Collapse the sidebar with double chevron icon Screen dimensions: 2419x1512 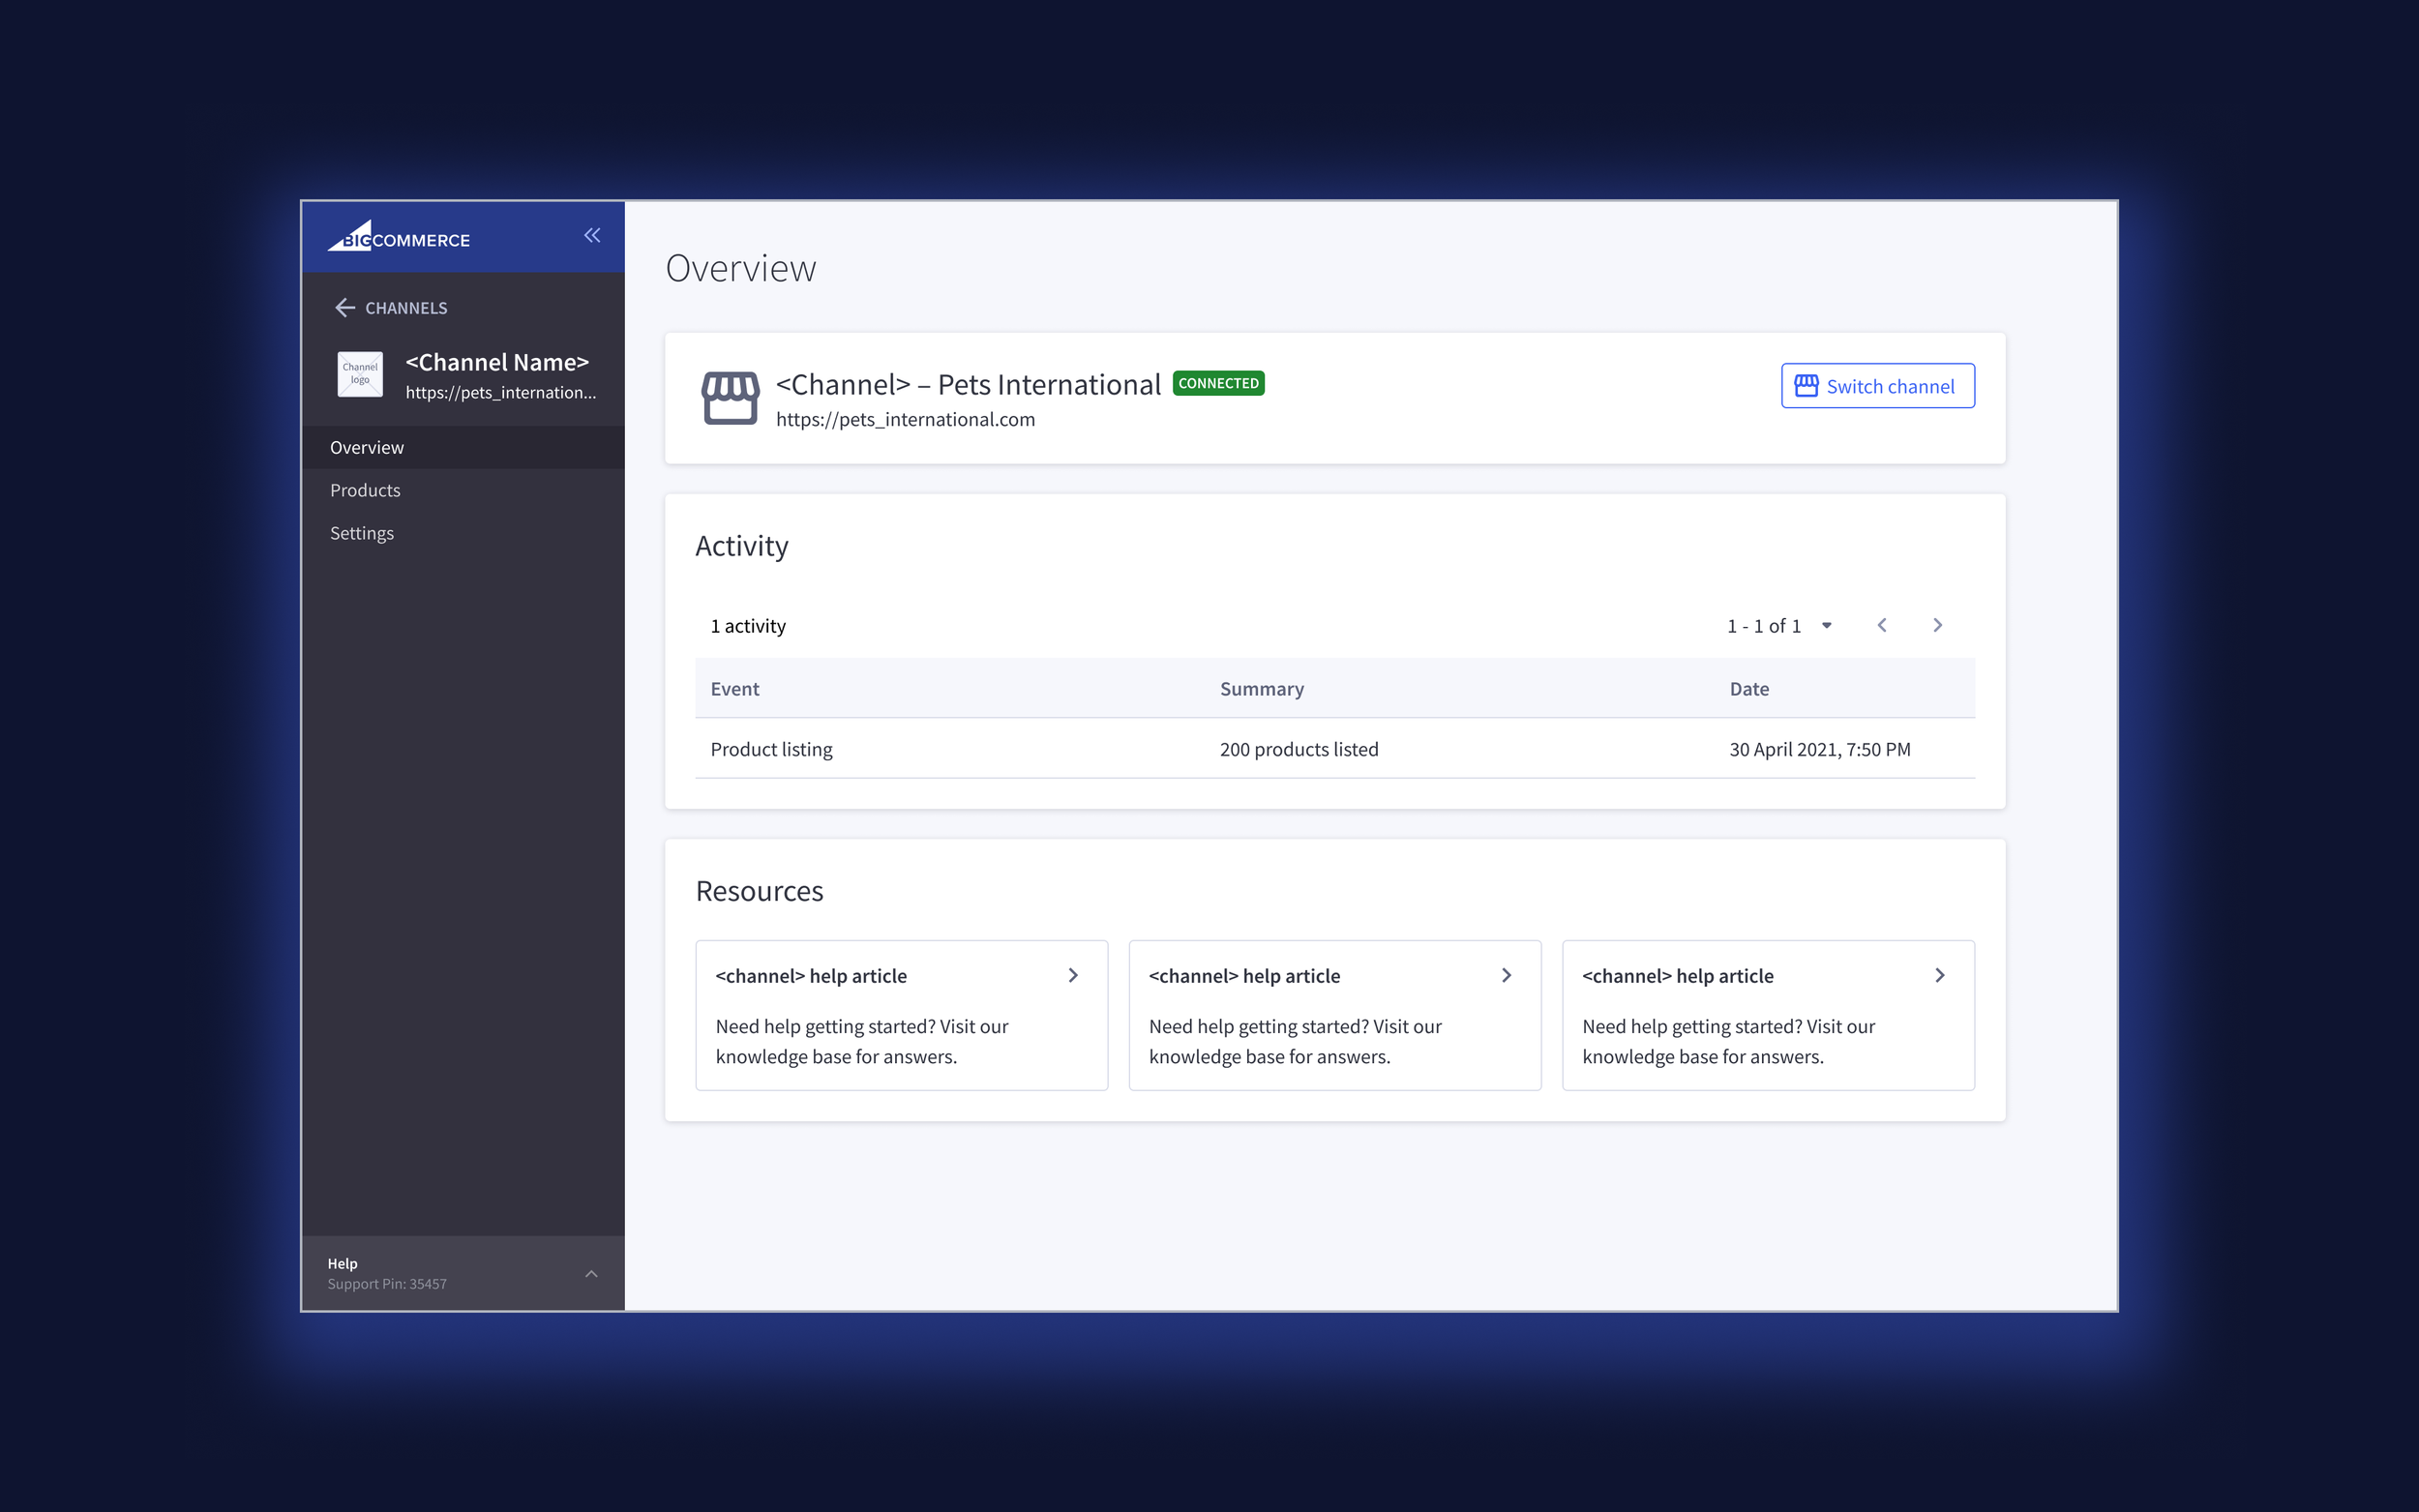pos(592,235)
